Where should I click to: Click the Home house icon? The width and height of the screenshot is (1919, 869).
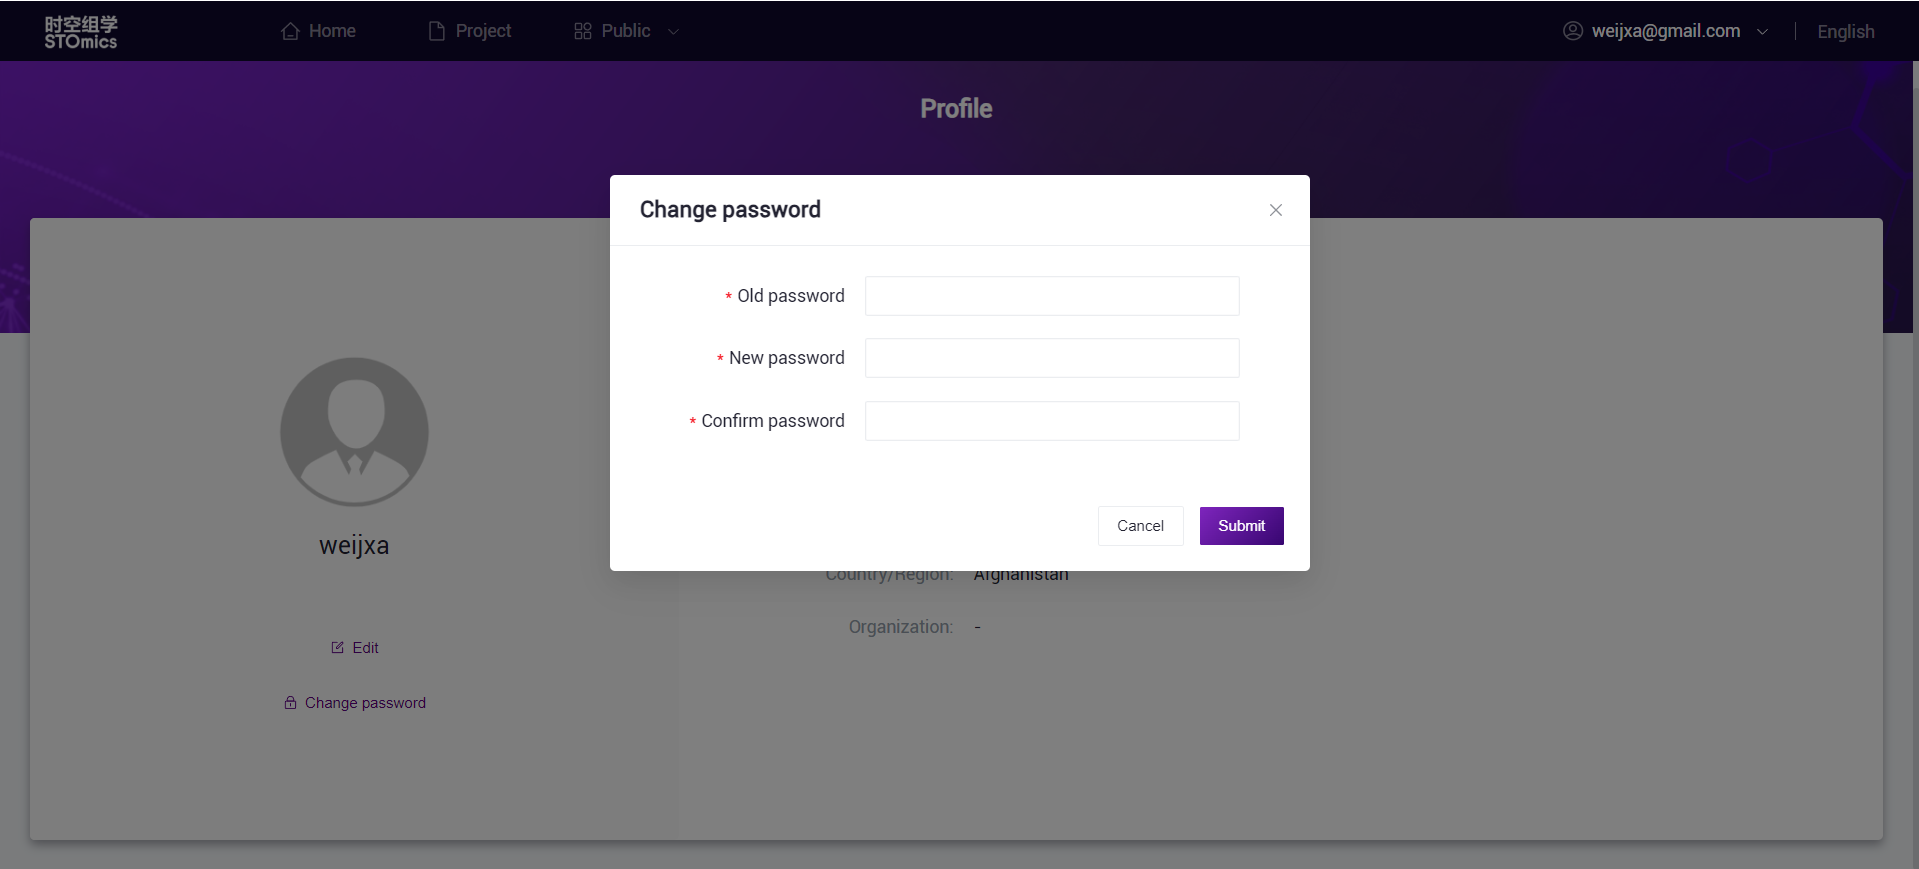[290, 31]
